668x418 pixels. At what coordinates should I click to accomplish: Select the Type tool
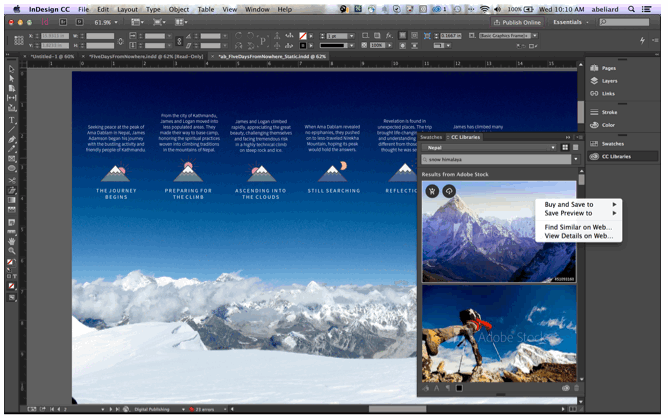12,120
